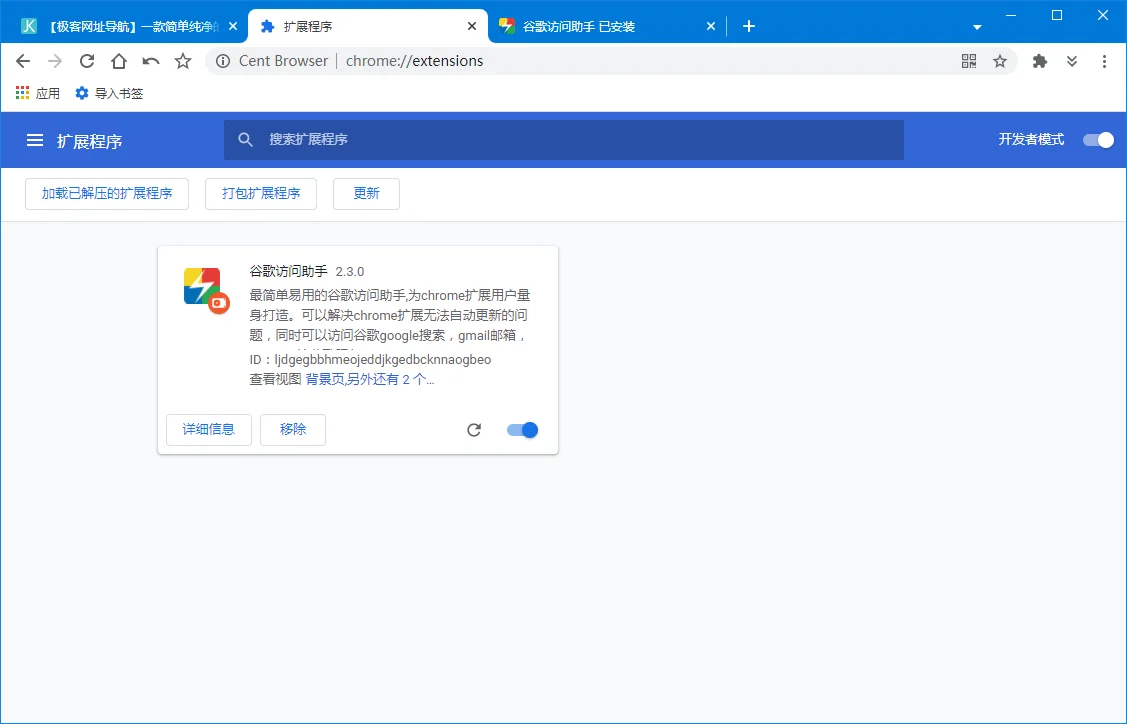
Task: Show site info icon in address bar
Action: [x=223, y=61]
